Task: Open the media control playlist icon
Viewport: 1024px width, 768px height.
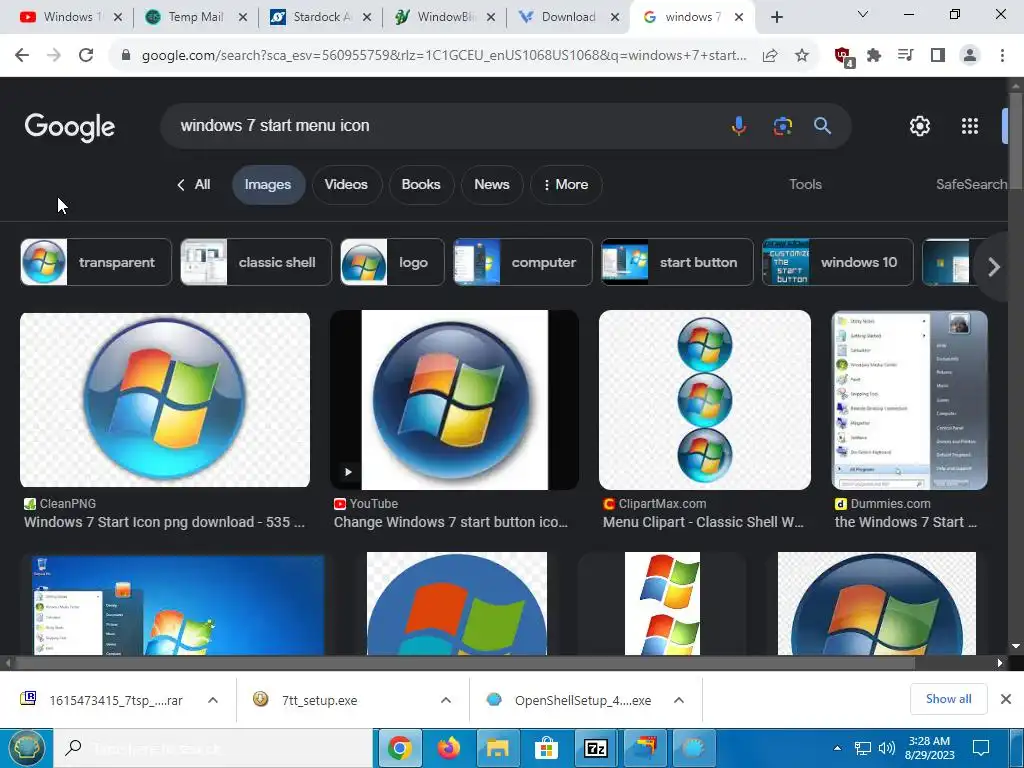Action: pos(906,56)
